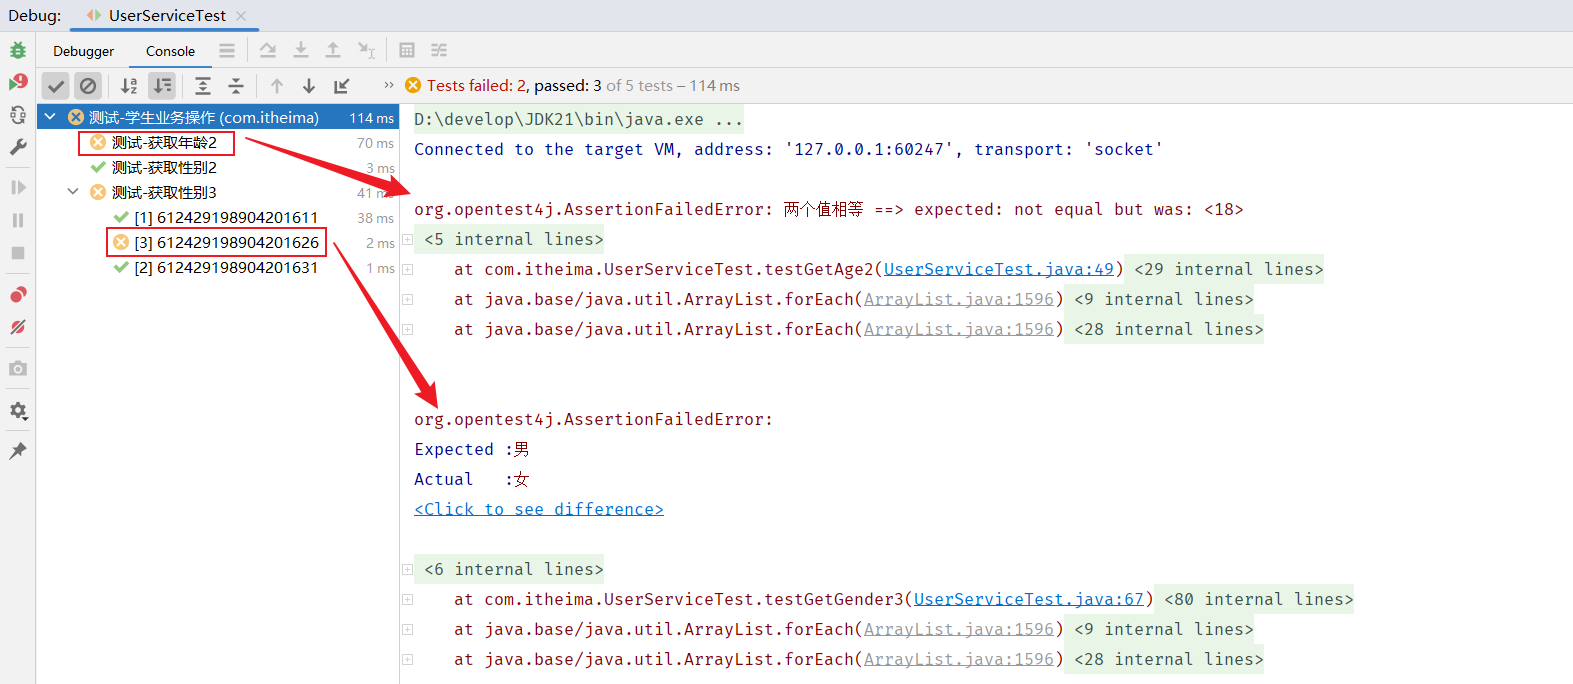Toggle Show Ignored tests button
The width and height of the screenshot is (1573, 684).
pos(88,86)
